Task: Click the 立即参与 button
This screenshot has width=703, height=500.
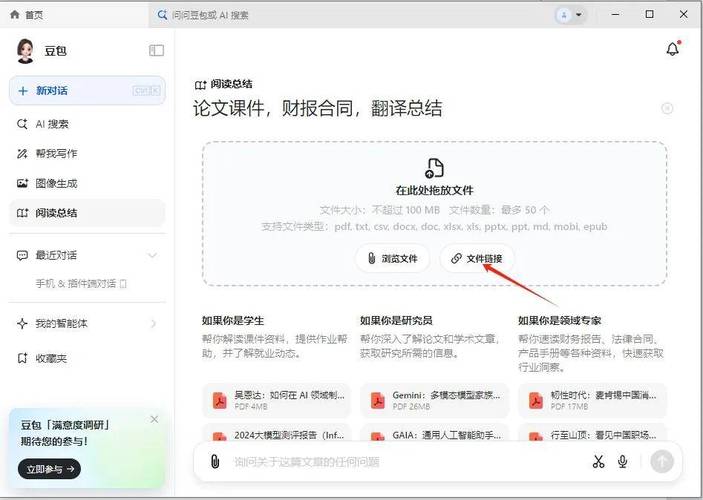Action: [x=49, y=469]
